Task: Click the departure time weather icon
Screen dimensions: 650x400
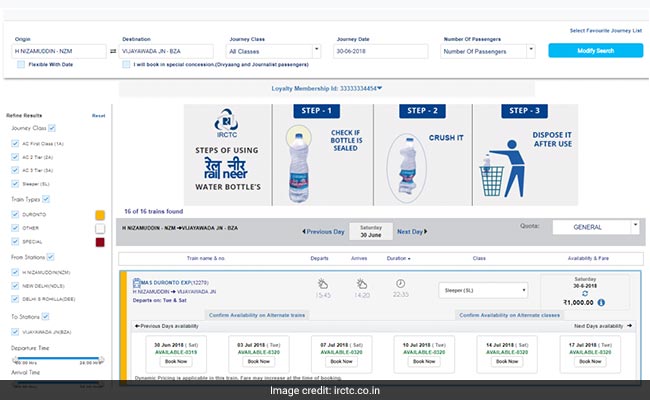Action: (323, 284)
